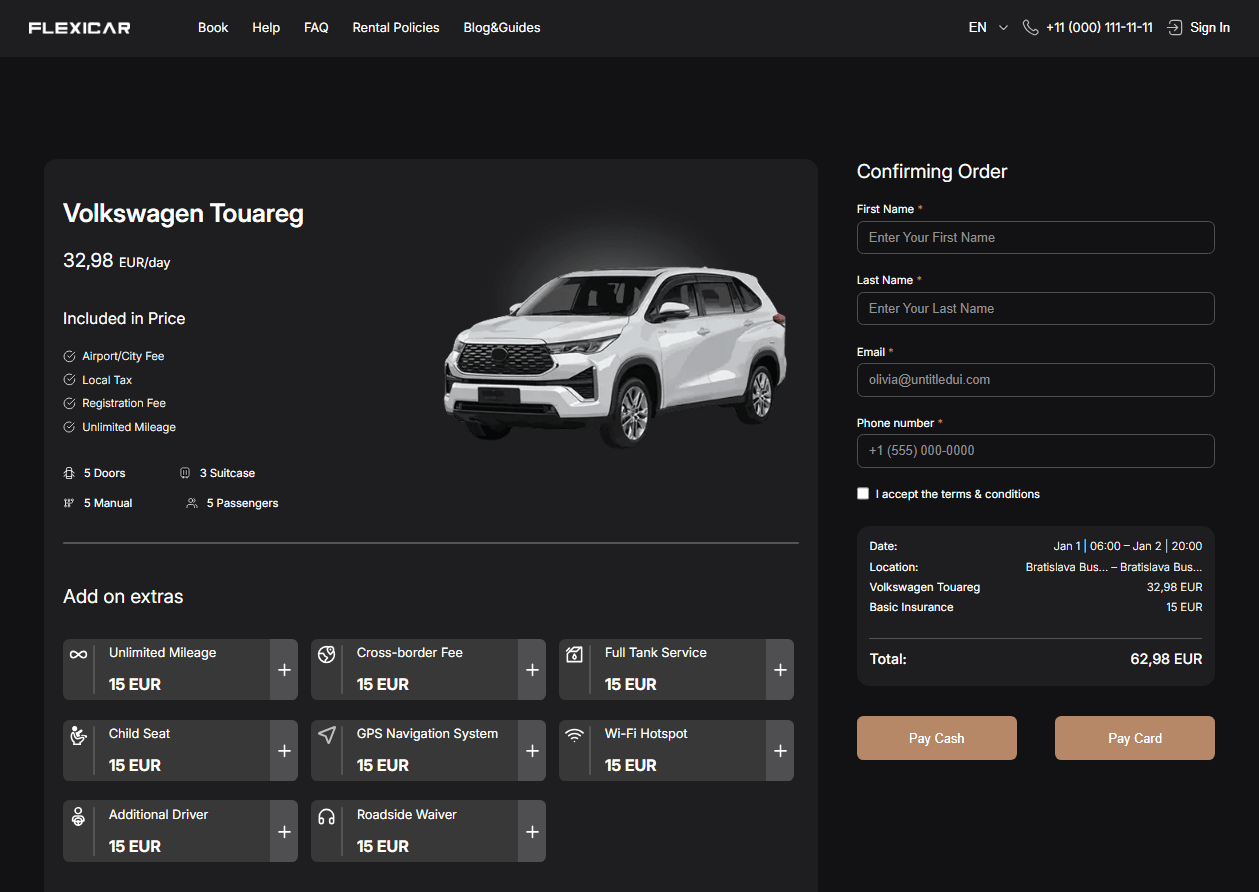The width and height of the screenshot is (1259, 892).
Task: Click the Pay Card button
Action: coord(1135,738)
